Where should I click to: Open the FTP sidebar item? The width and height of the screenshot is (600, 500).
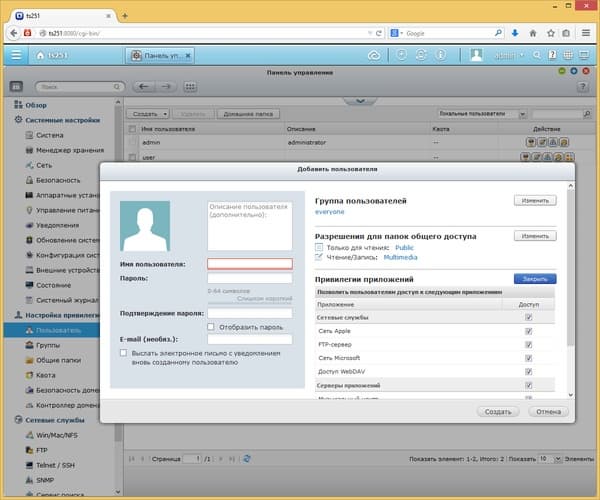click(42, 450)
